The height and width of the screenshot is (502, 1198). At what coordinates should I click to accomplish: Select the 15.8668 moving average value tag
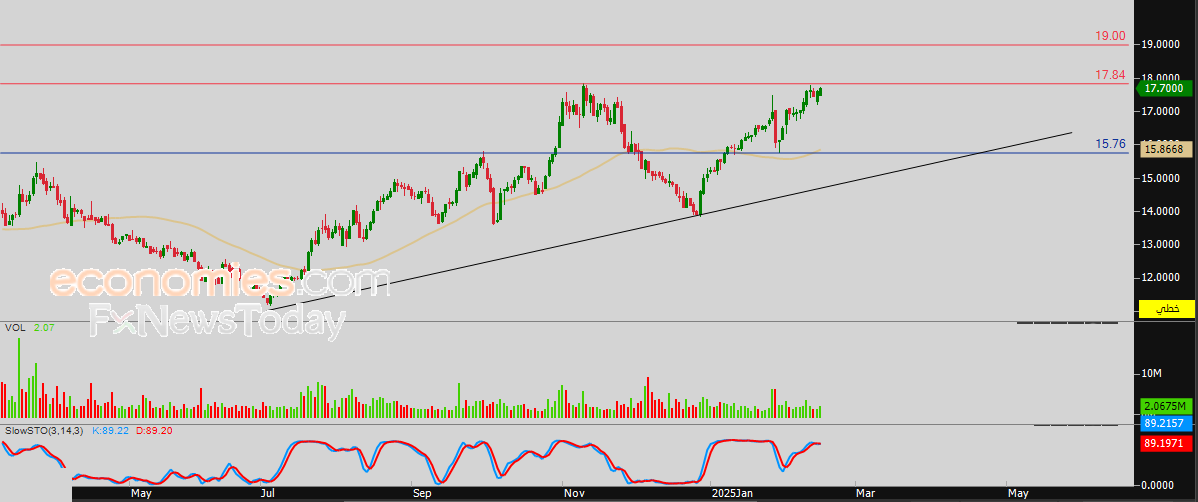pyautogui.click(x=1167, y=150)
